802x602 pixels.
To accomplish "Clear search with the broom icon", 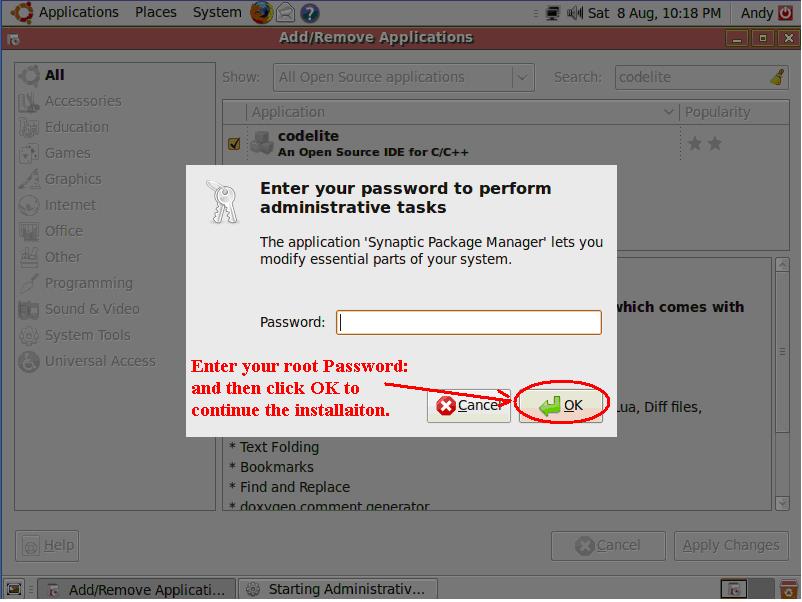I will click(x=777, y=77).
